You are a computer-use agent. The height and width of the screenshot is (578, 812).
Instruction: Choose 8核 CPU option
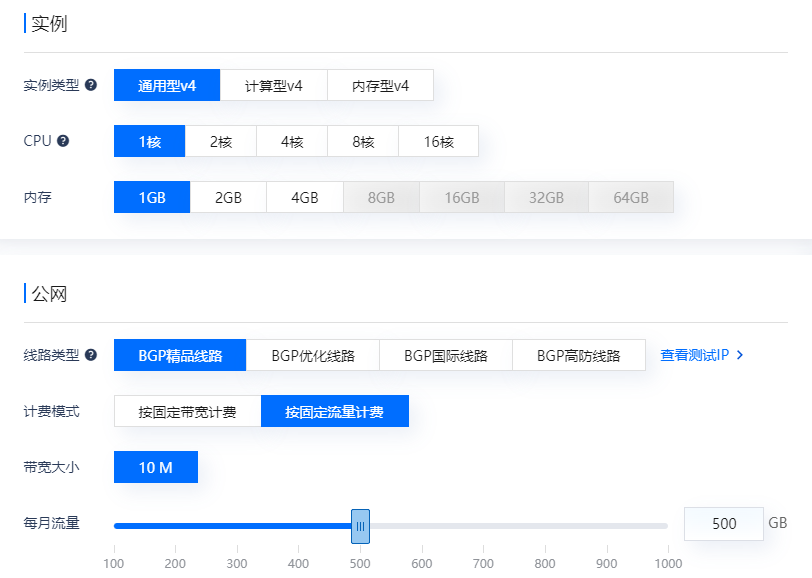click(363, 141)
